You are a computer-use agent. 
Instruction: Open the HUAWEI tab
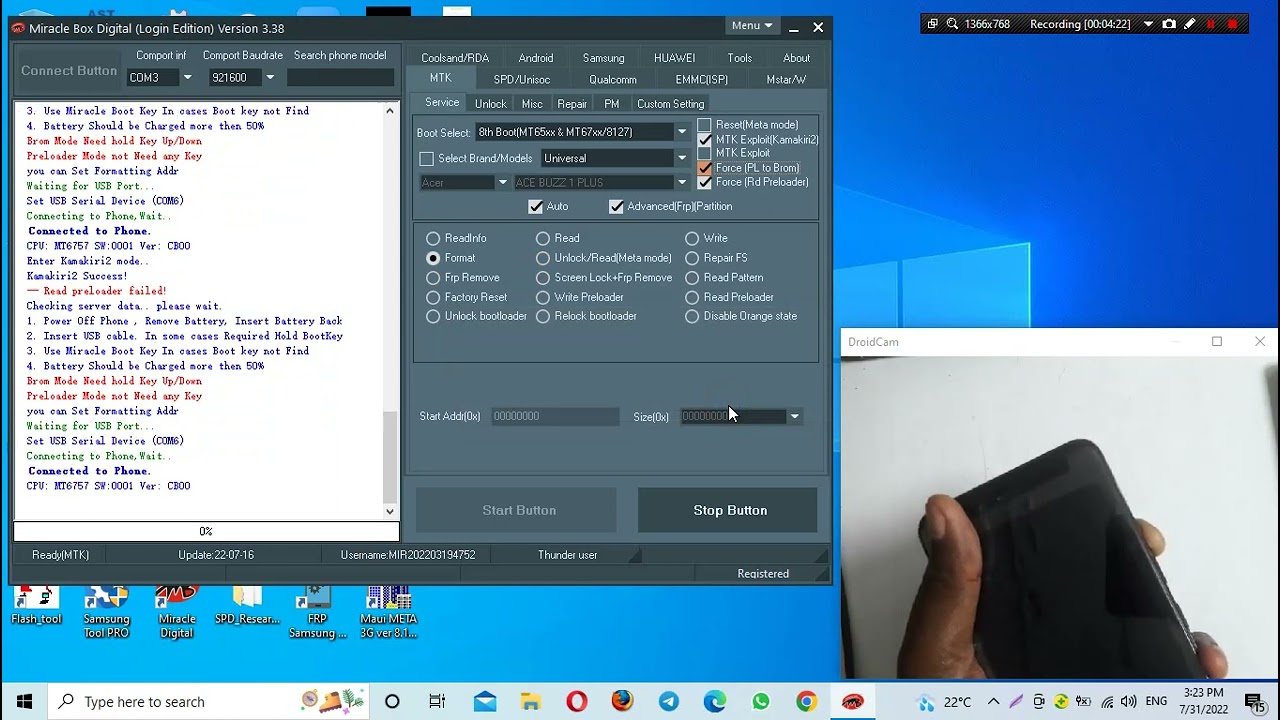click(674, 58)
